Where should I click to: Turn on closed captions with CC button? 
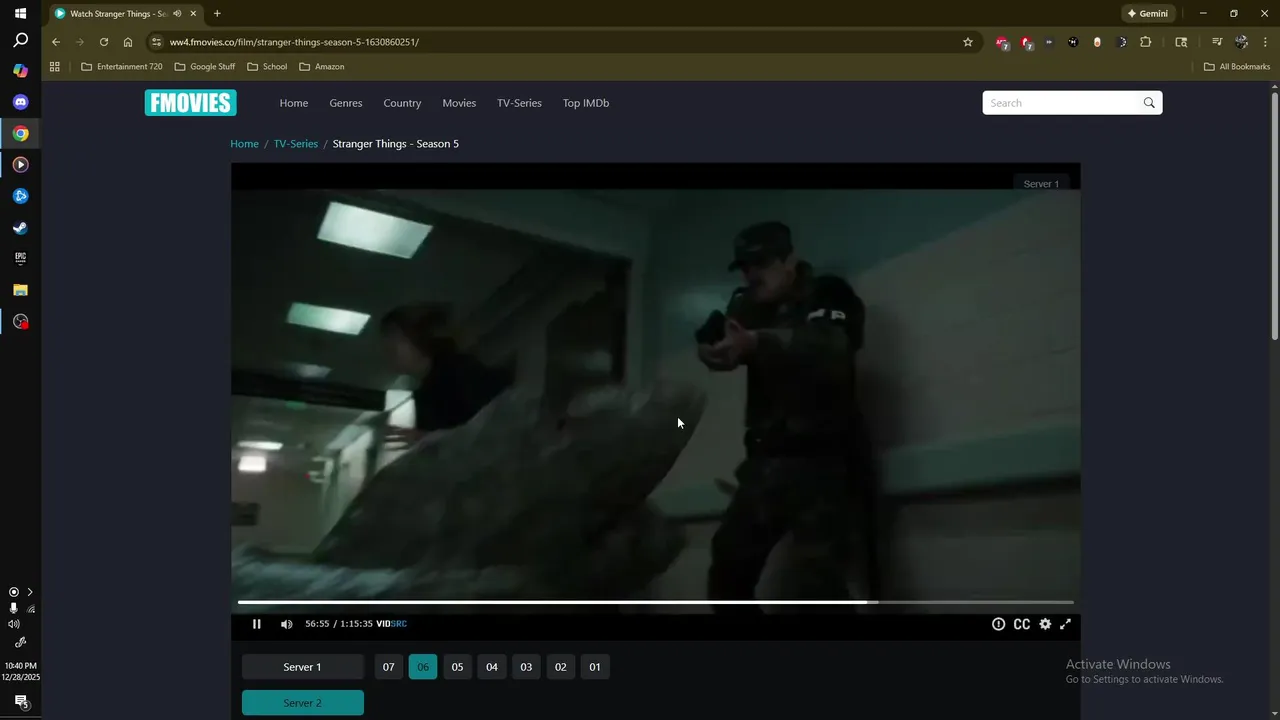click(1021, 624)
